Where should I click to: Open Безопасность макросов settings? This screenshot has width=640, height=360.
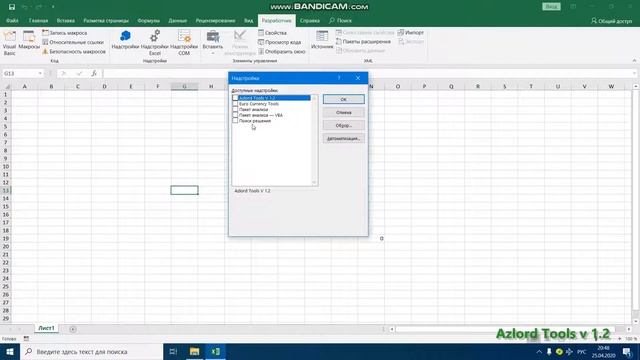pos(74,51)
